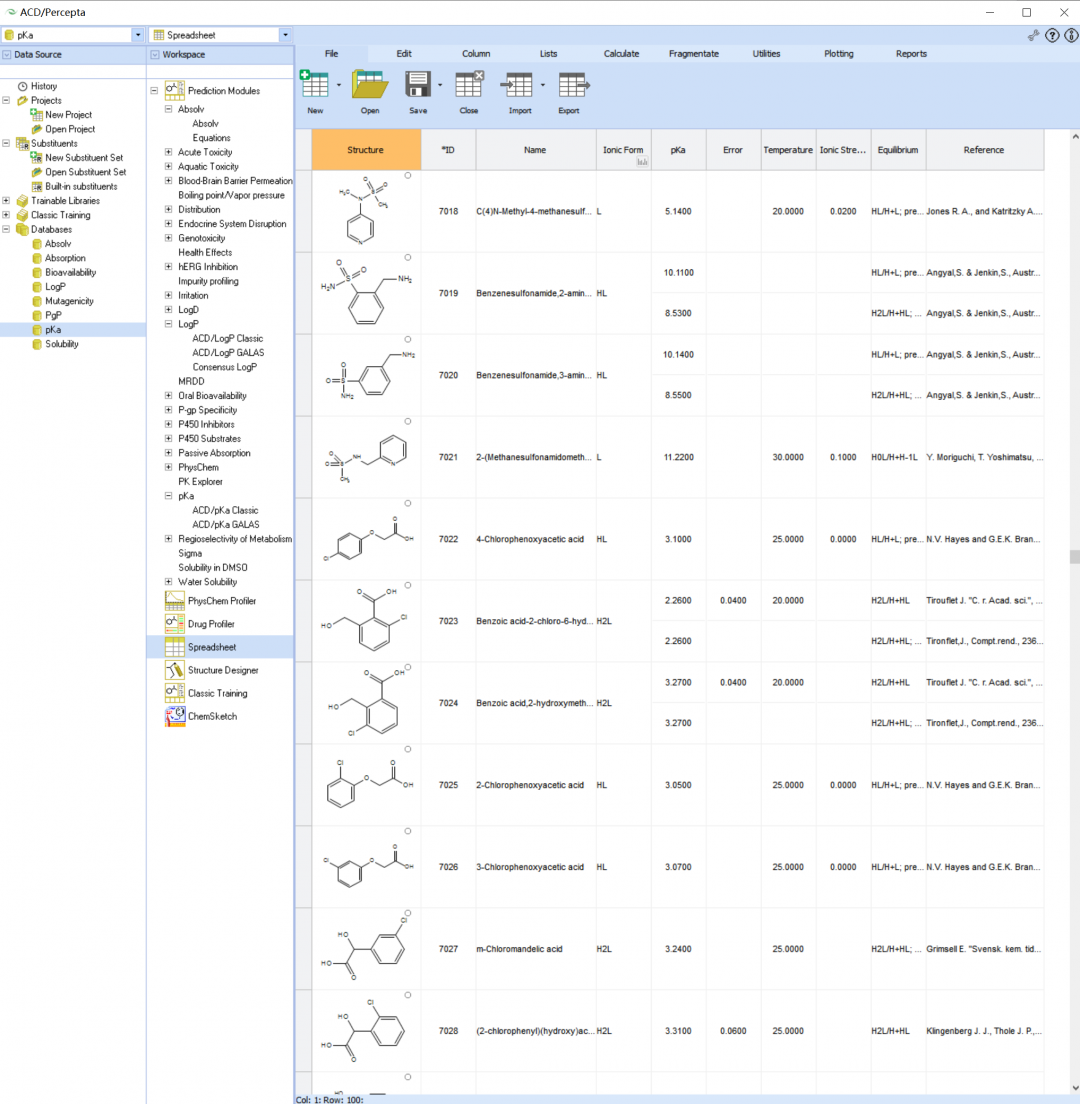Select the radio button for structure 7018
This screenshot has height=1104, width=1080.
click(408, 176)
